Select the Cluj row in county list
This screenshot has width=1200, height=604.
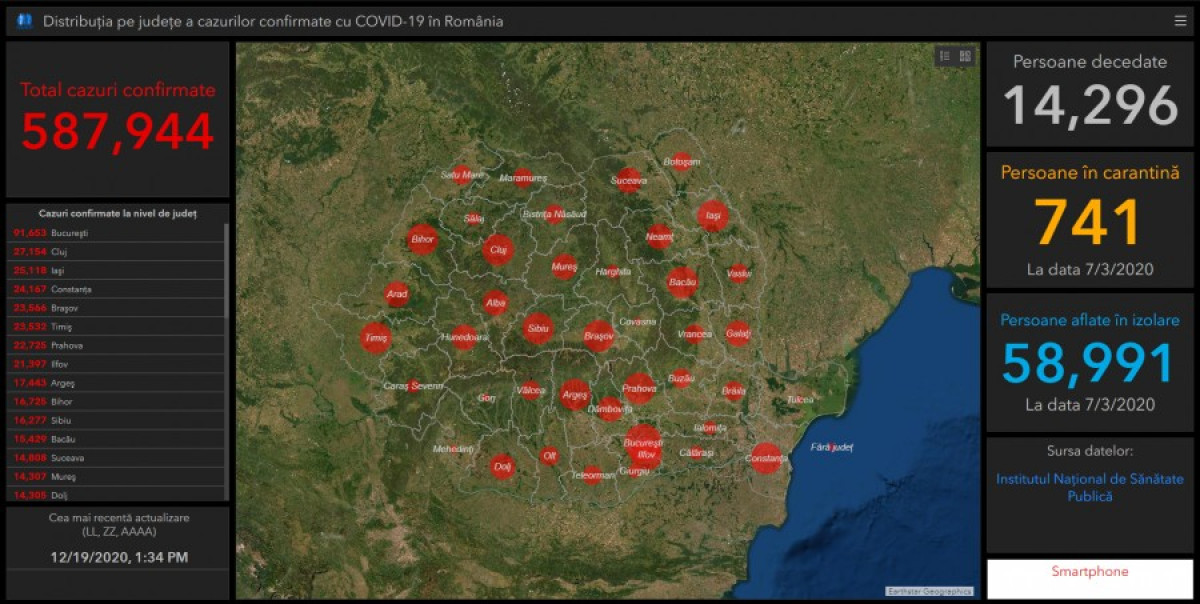[117, 252]
